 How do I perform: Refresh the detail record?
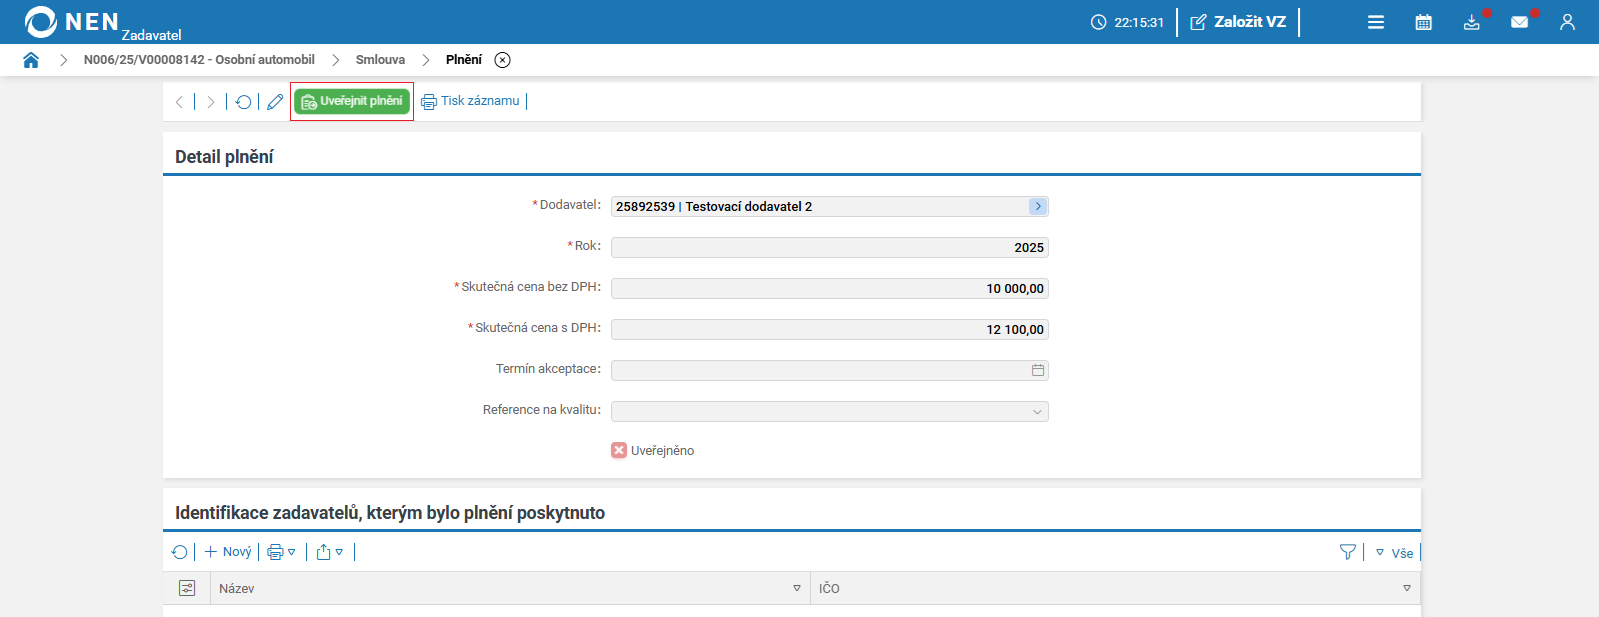point(243,102)
